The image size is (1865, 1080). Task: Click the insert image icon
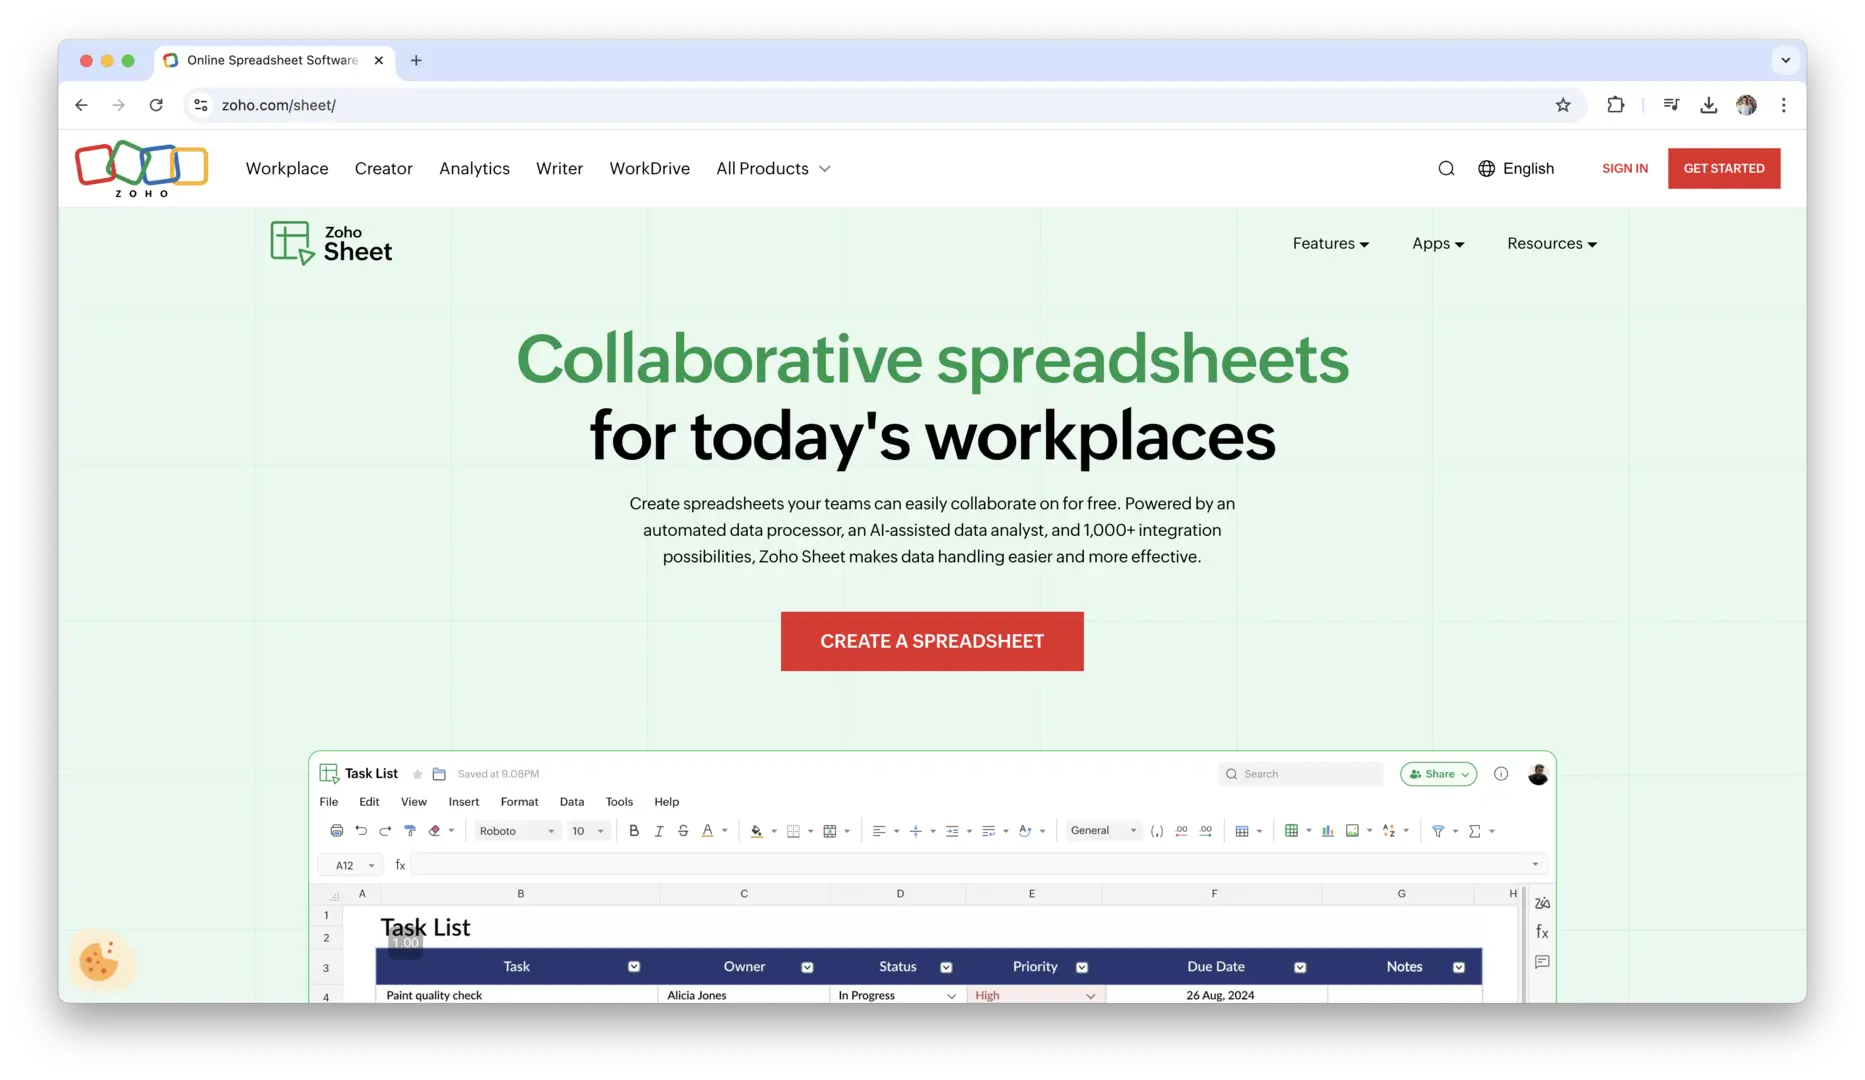pos(1353,831)
